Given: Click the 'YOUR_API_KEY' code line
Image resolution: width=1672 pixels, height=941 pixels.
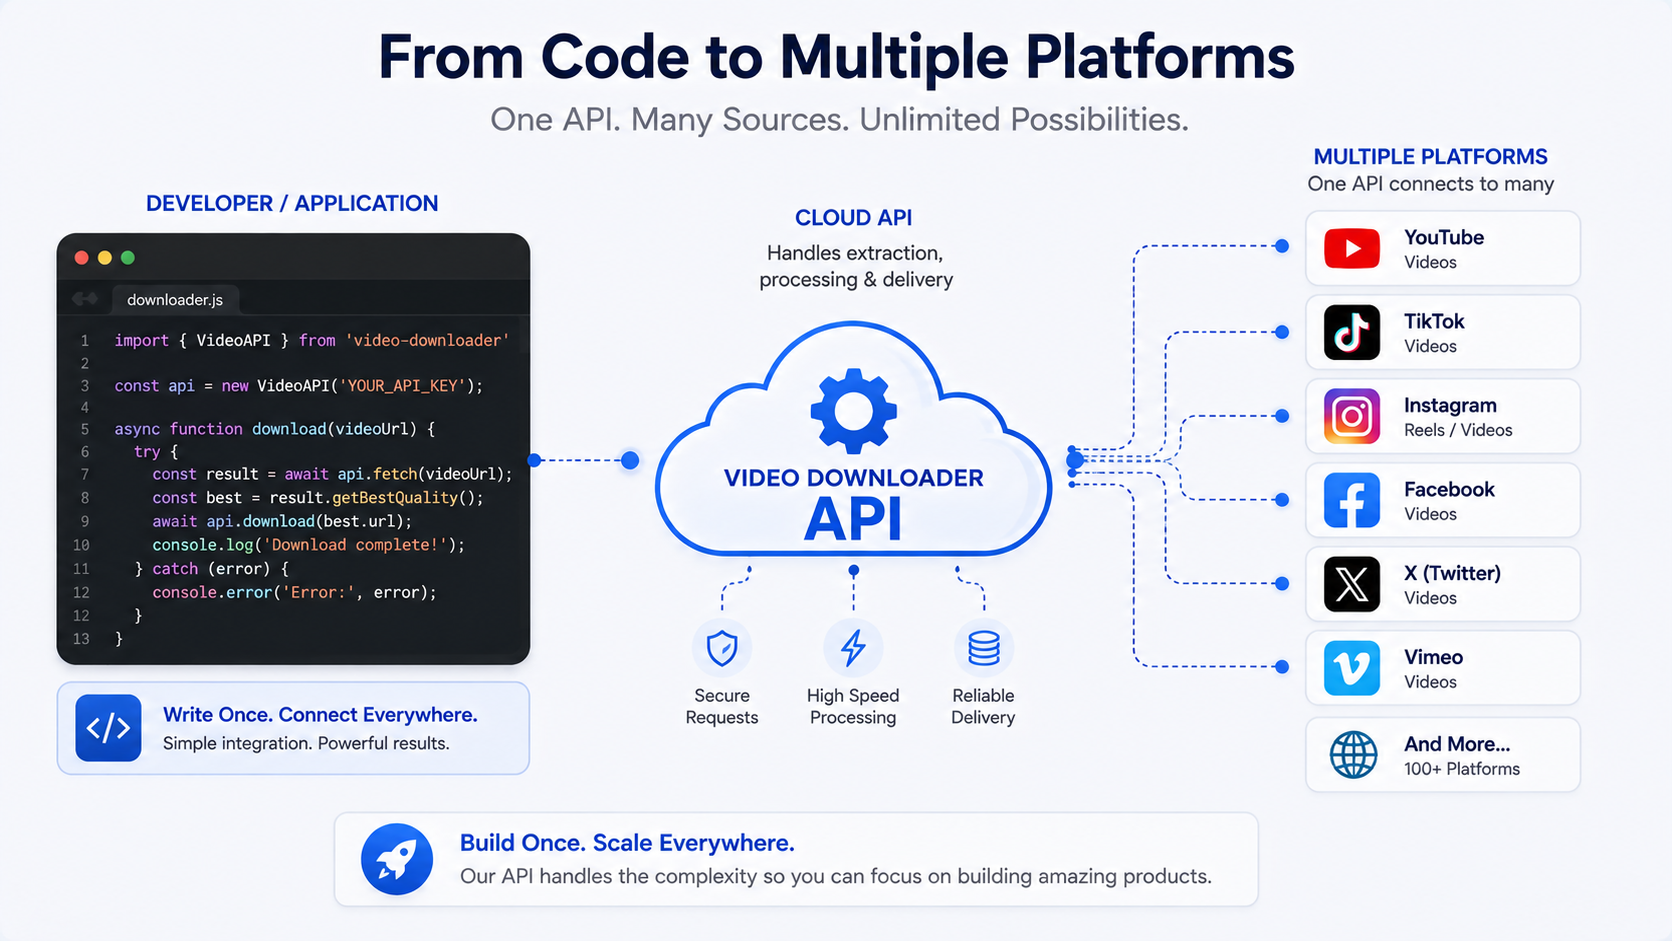Looking at the screenshot, I should (298, 386).
